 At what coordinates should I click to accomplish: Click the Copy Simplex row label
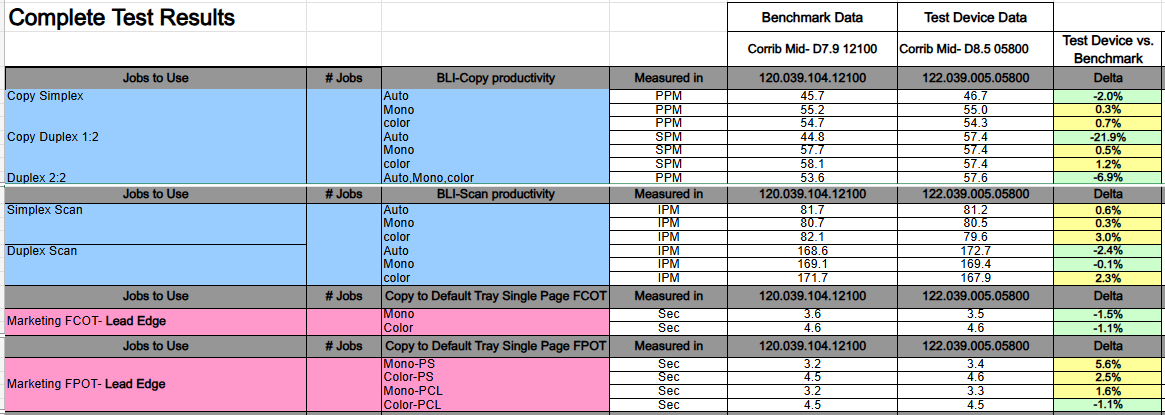coord(45,96)
